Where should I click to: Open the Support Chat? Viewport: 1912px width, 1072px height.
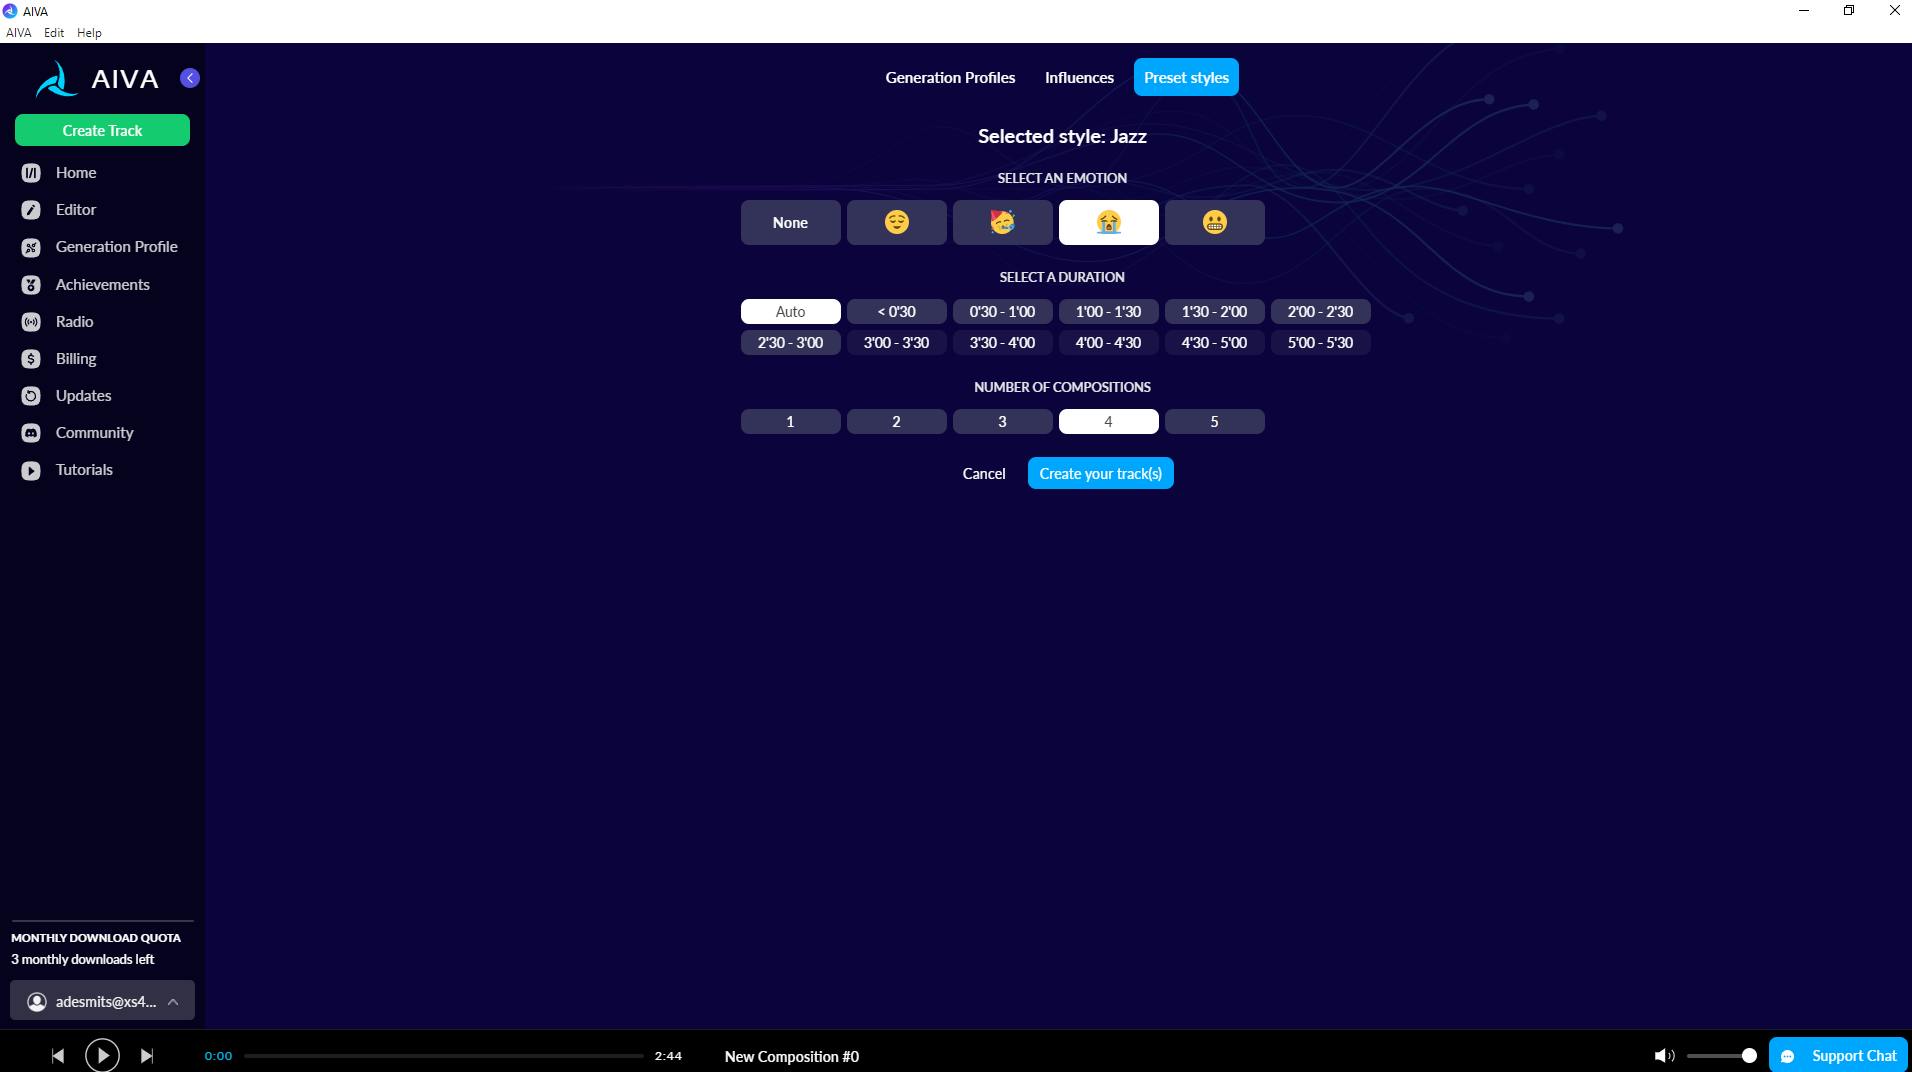click(x=1838, y=1056)
